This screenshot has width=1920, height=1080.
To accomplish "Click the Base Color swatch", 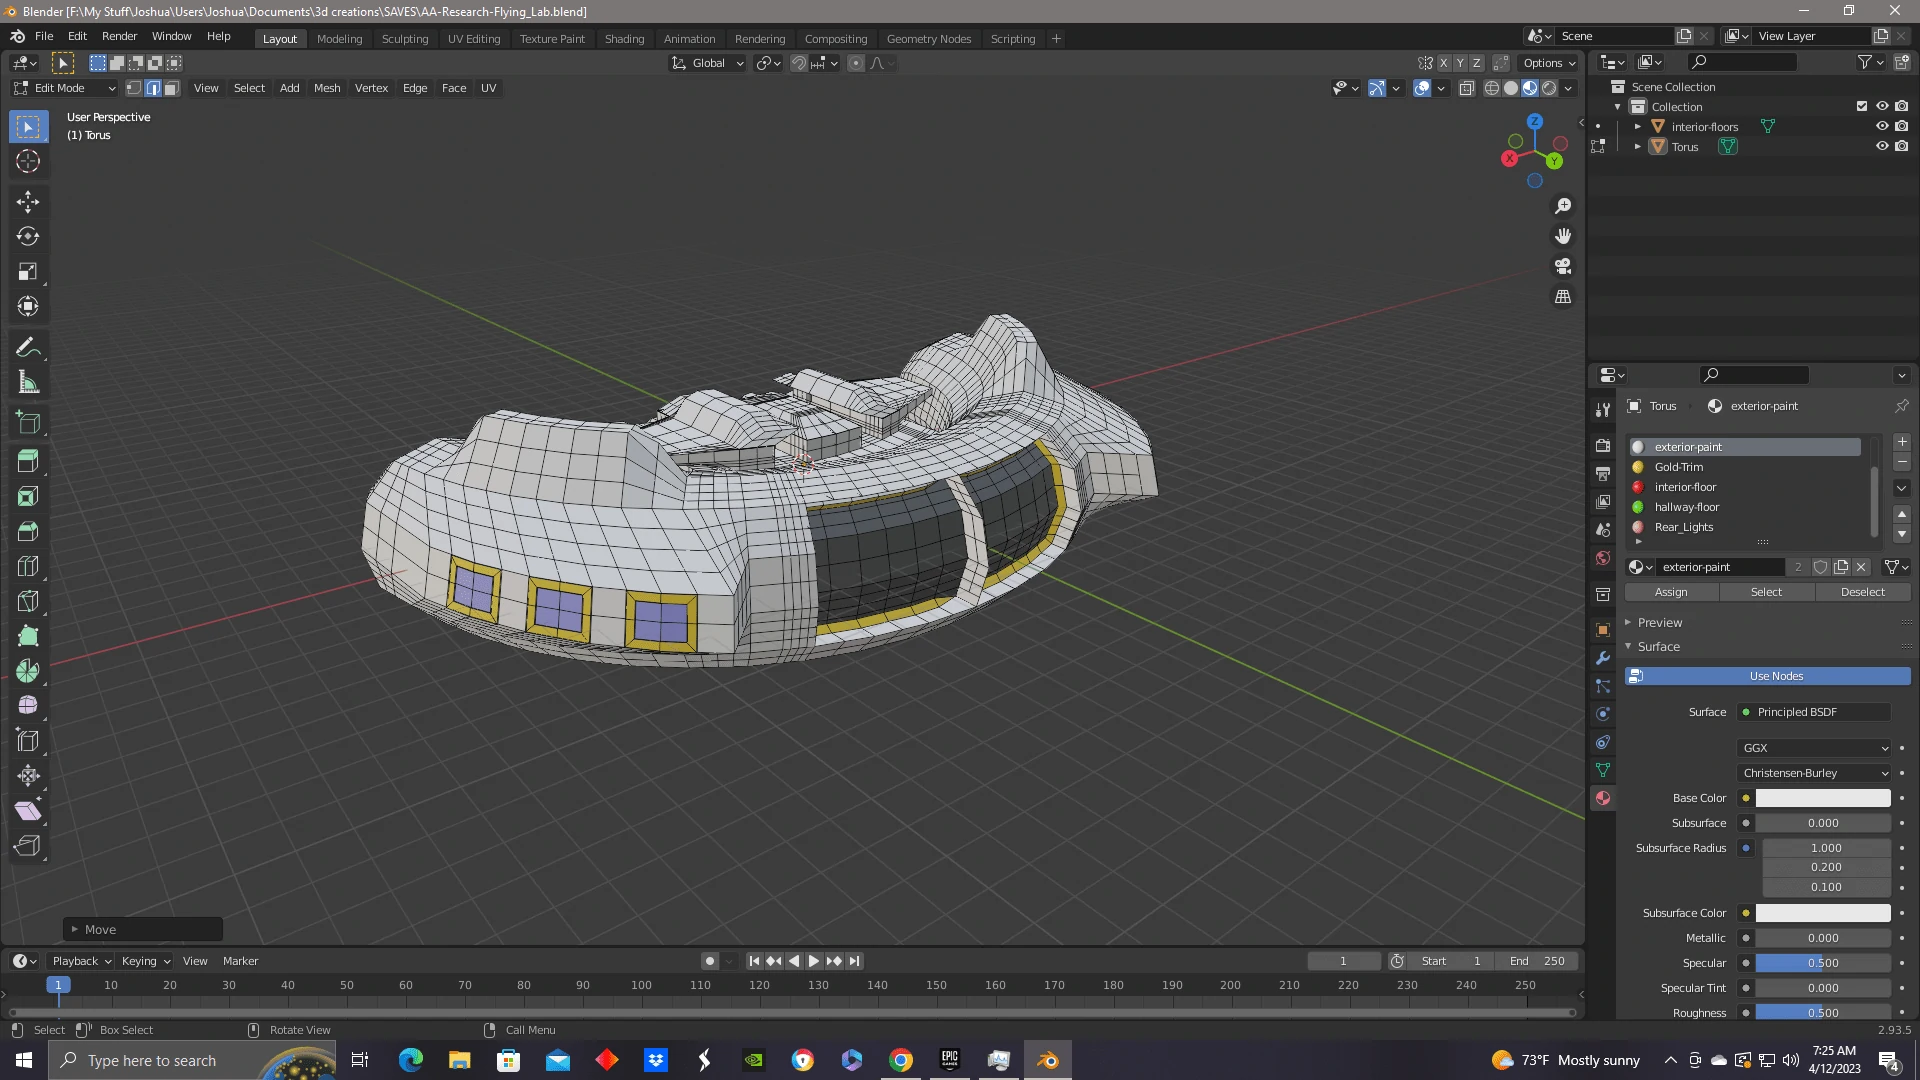I will (1822, 798).
